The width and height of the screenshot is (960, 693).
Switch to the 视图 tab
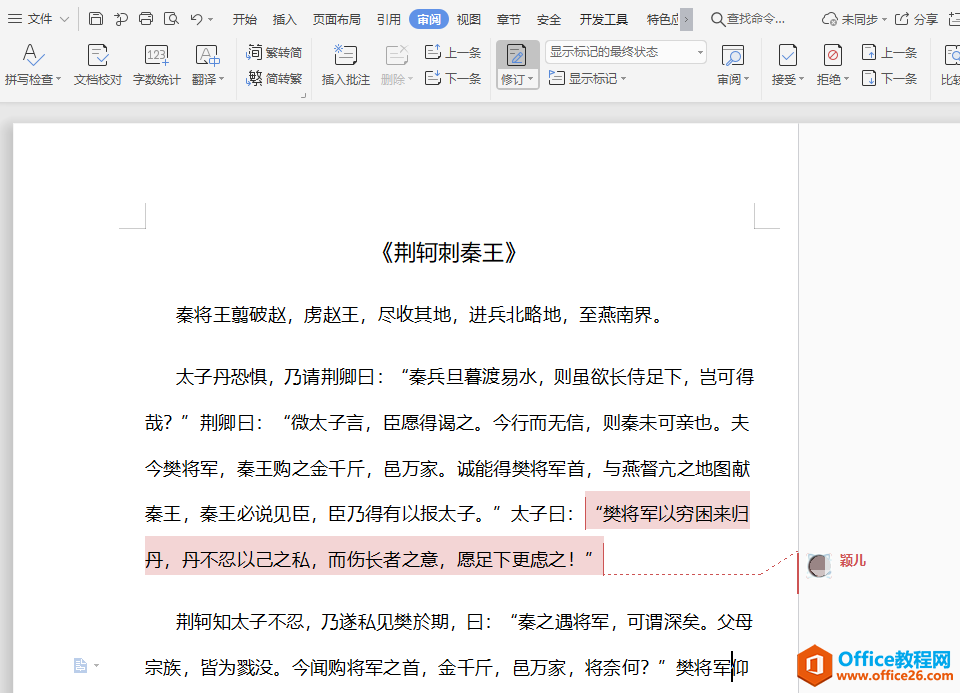click(x=468, y=20)
